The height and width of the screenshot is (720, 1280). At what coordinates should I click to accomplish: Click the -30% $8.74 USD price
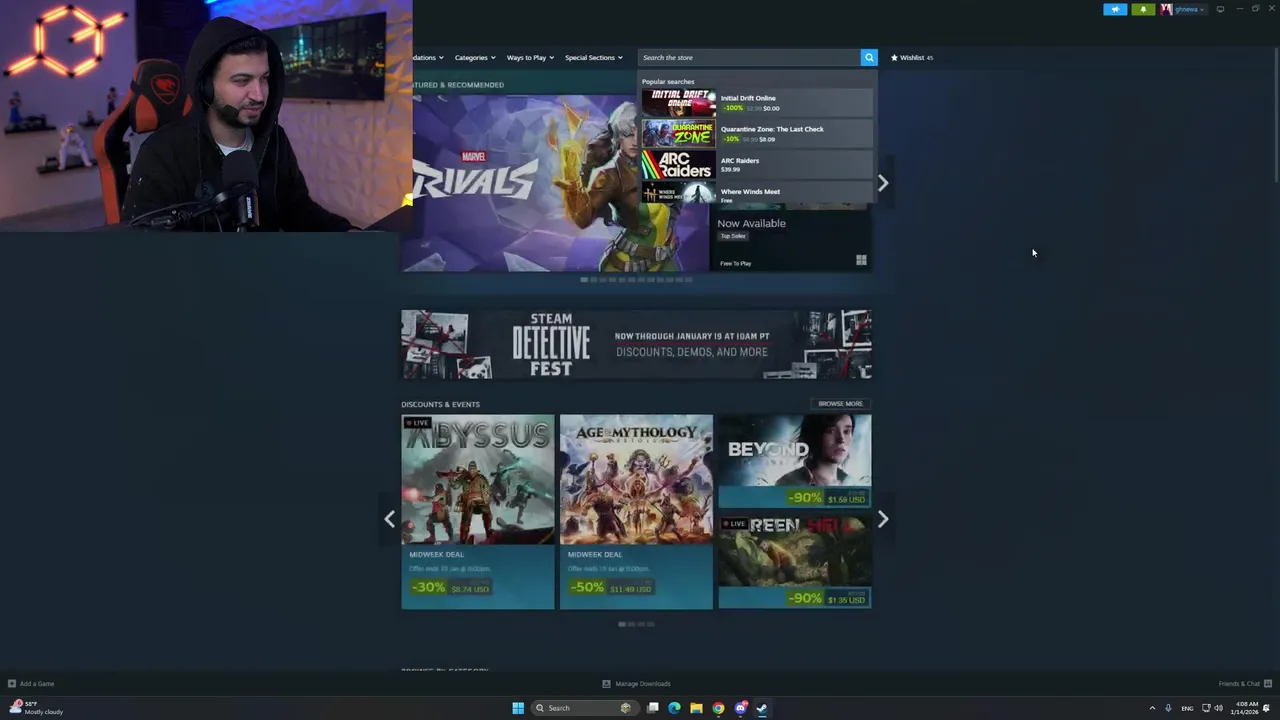coord(450,587)
